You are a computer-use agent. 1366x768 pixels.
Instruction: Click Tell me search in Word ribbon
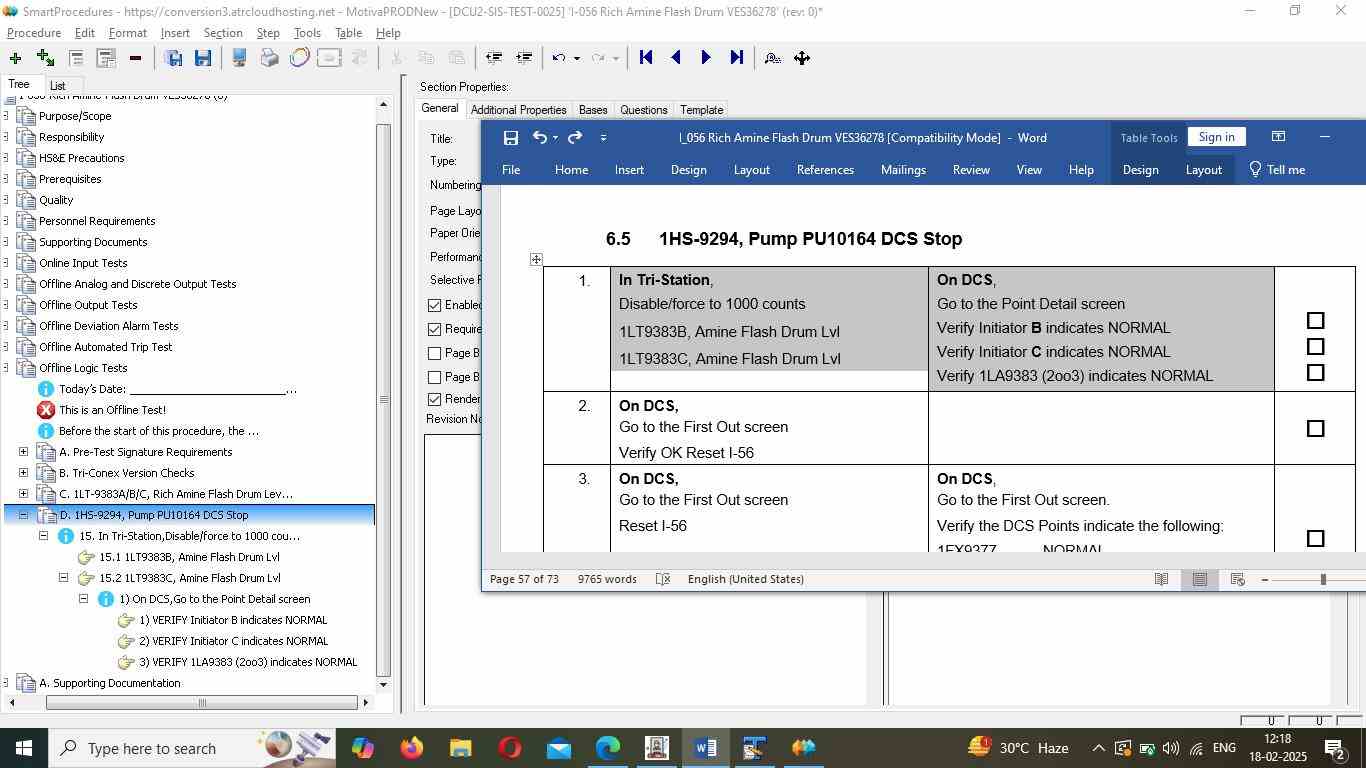click(1277, 170)
